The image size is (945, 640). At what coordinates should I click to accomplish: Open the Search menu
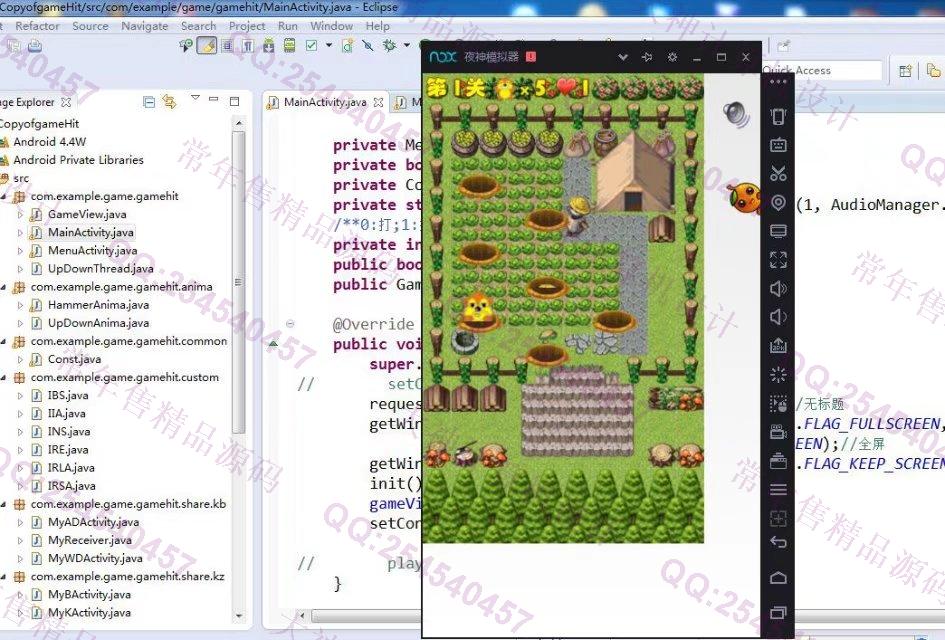point(198,26)
